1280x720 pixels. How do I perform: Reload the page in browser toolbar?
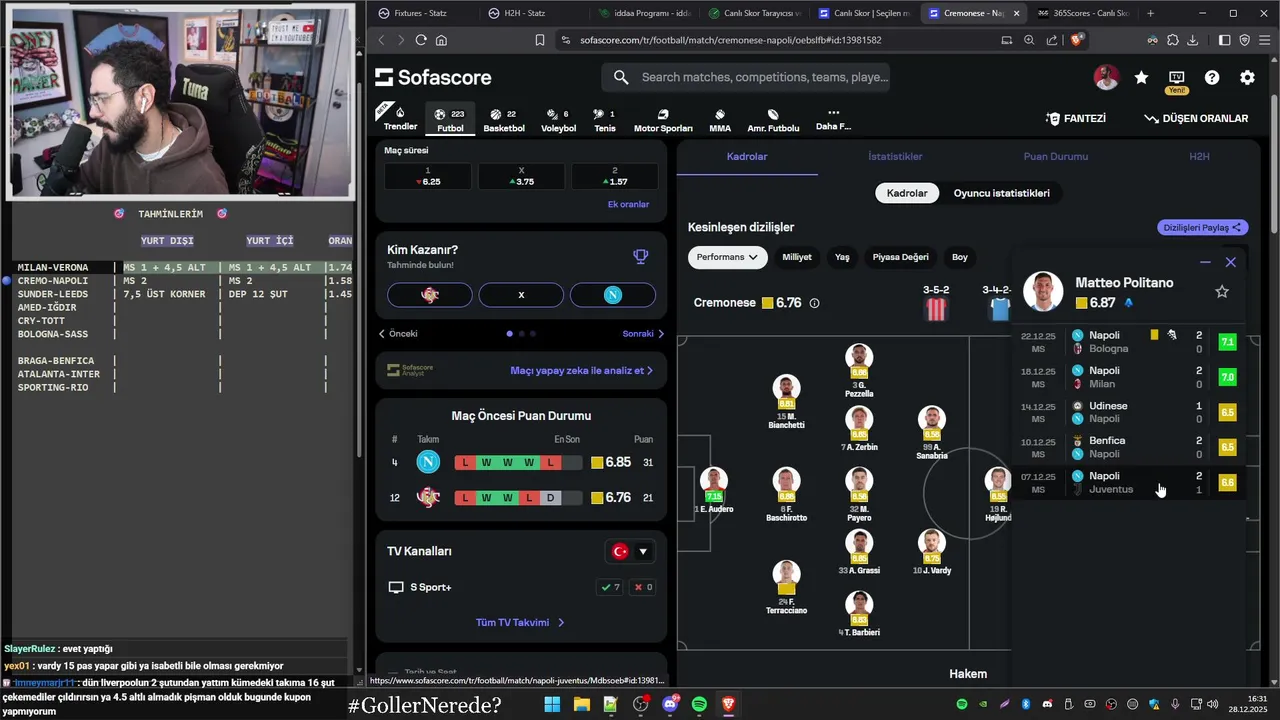[421, 40]
